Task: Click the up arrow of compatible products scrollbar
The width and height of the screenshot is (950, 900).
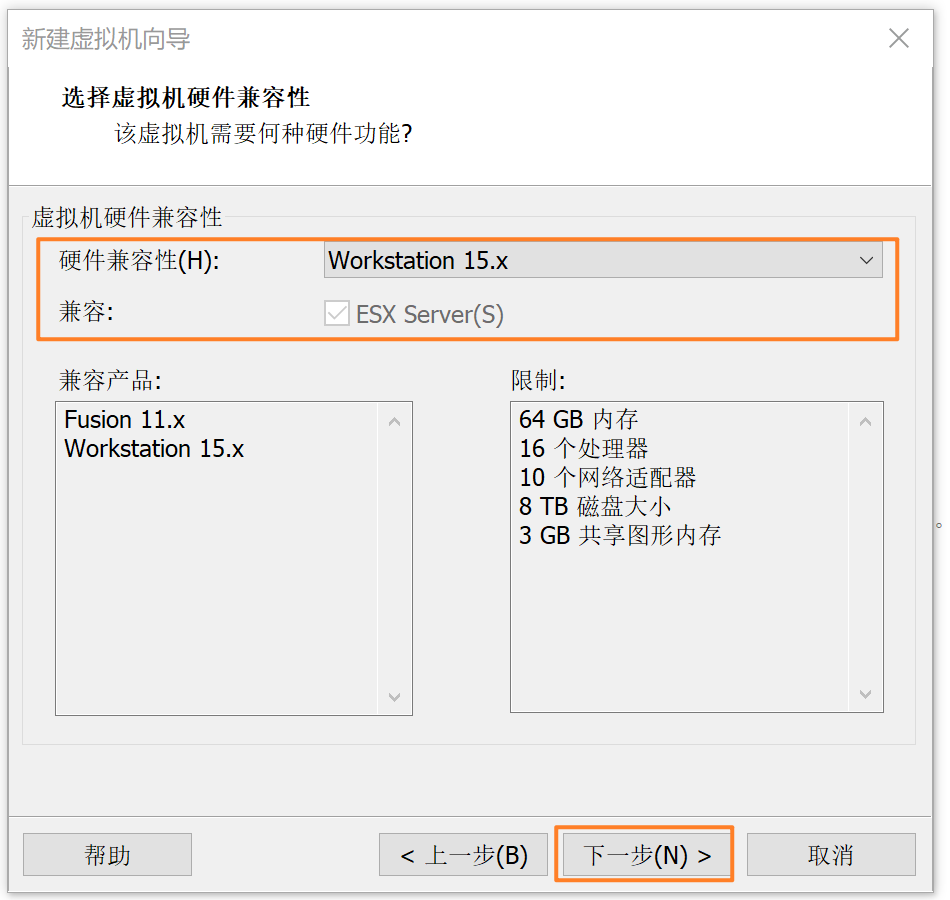Action: [x=394, y=421]
